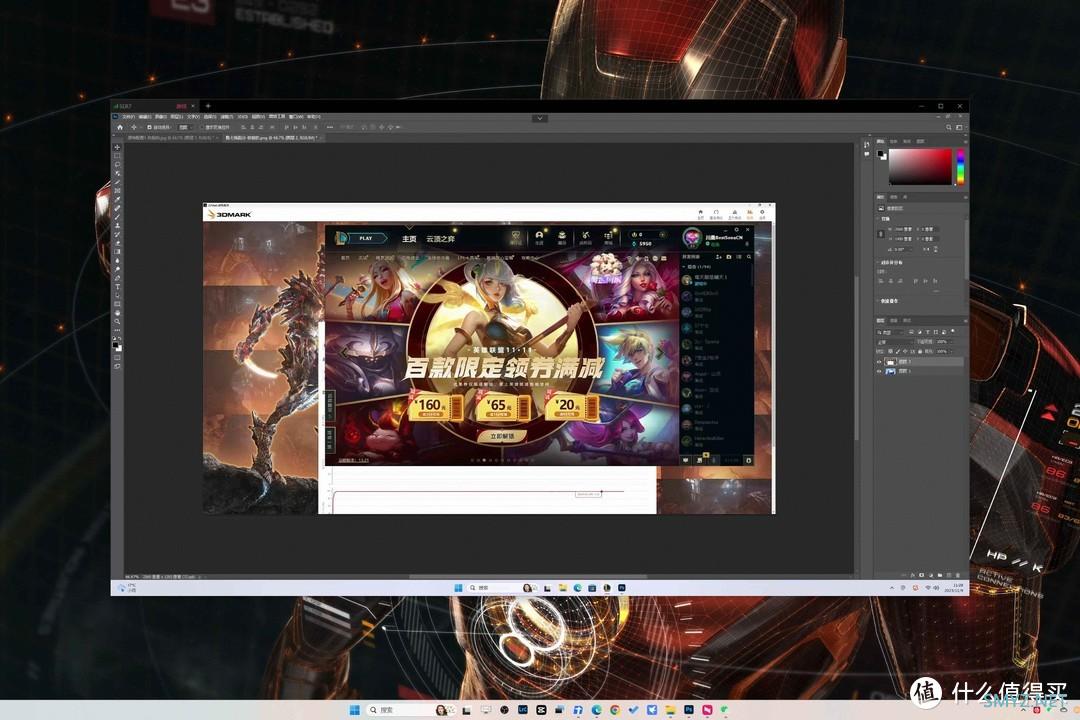The height and width of the screenshot is (720, 1080).
Task: Open the first menu in Photoshop menu bar
Action: 128,117
